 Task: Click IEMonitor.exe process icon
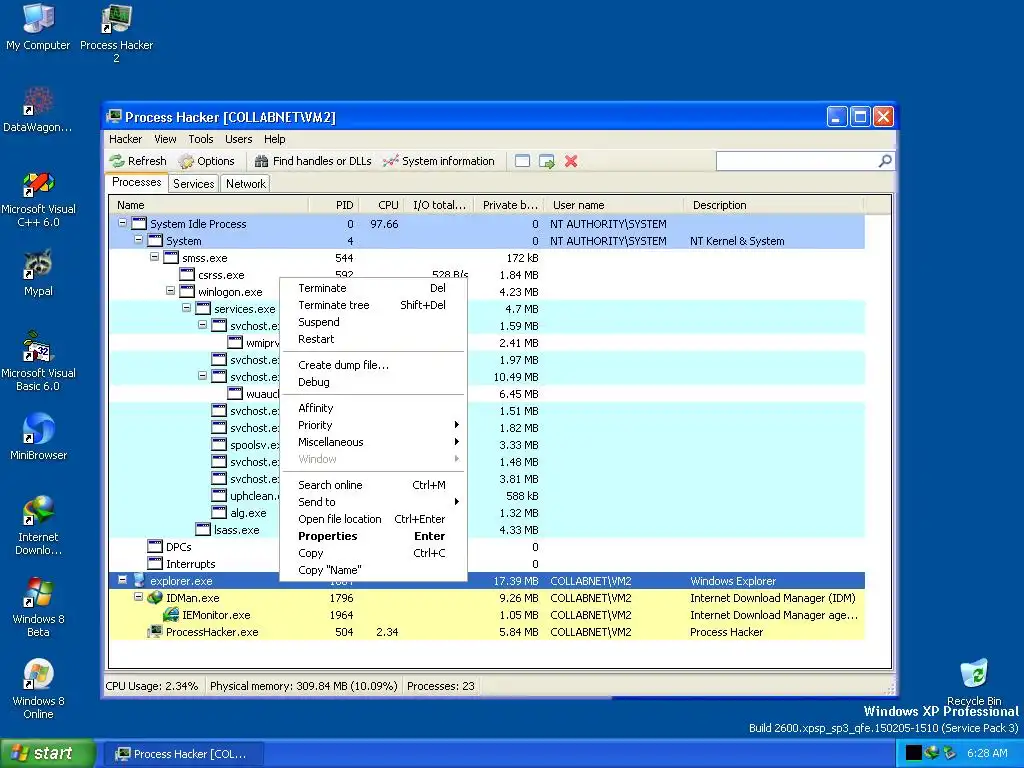tap(170, 615)
